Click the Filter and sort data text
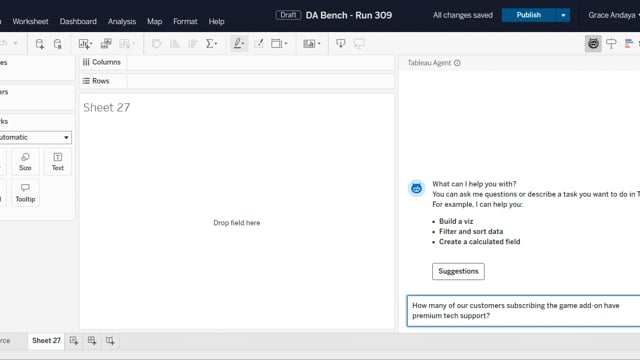Screen dimensions: 640x360 pyautogui.click(x=471, y=231)
